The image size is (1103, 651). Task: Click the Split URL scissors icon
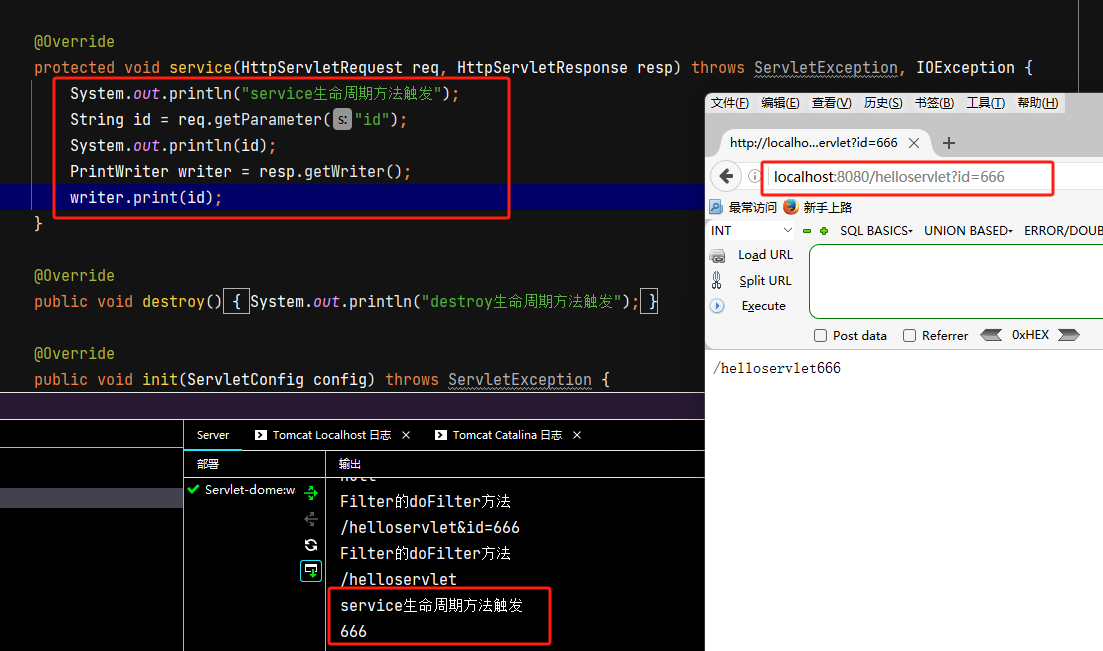pos(717,281)
